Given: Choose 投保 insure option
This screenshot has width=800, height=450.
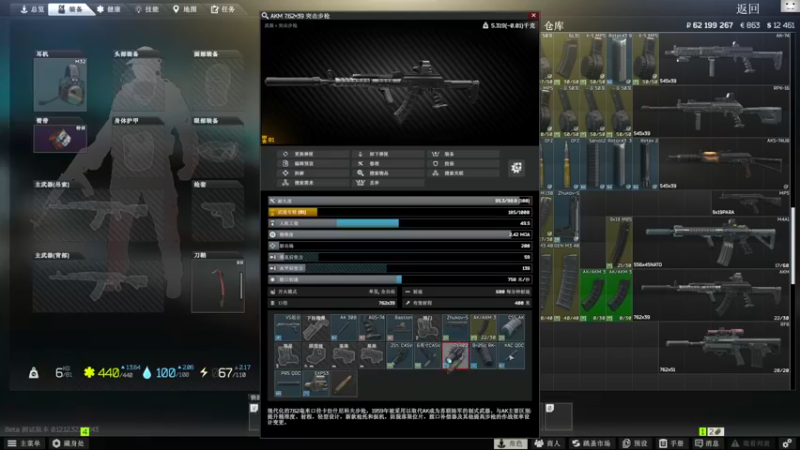Looking at the screenshot, I should click(463, 163).
